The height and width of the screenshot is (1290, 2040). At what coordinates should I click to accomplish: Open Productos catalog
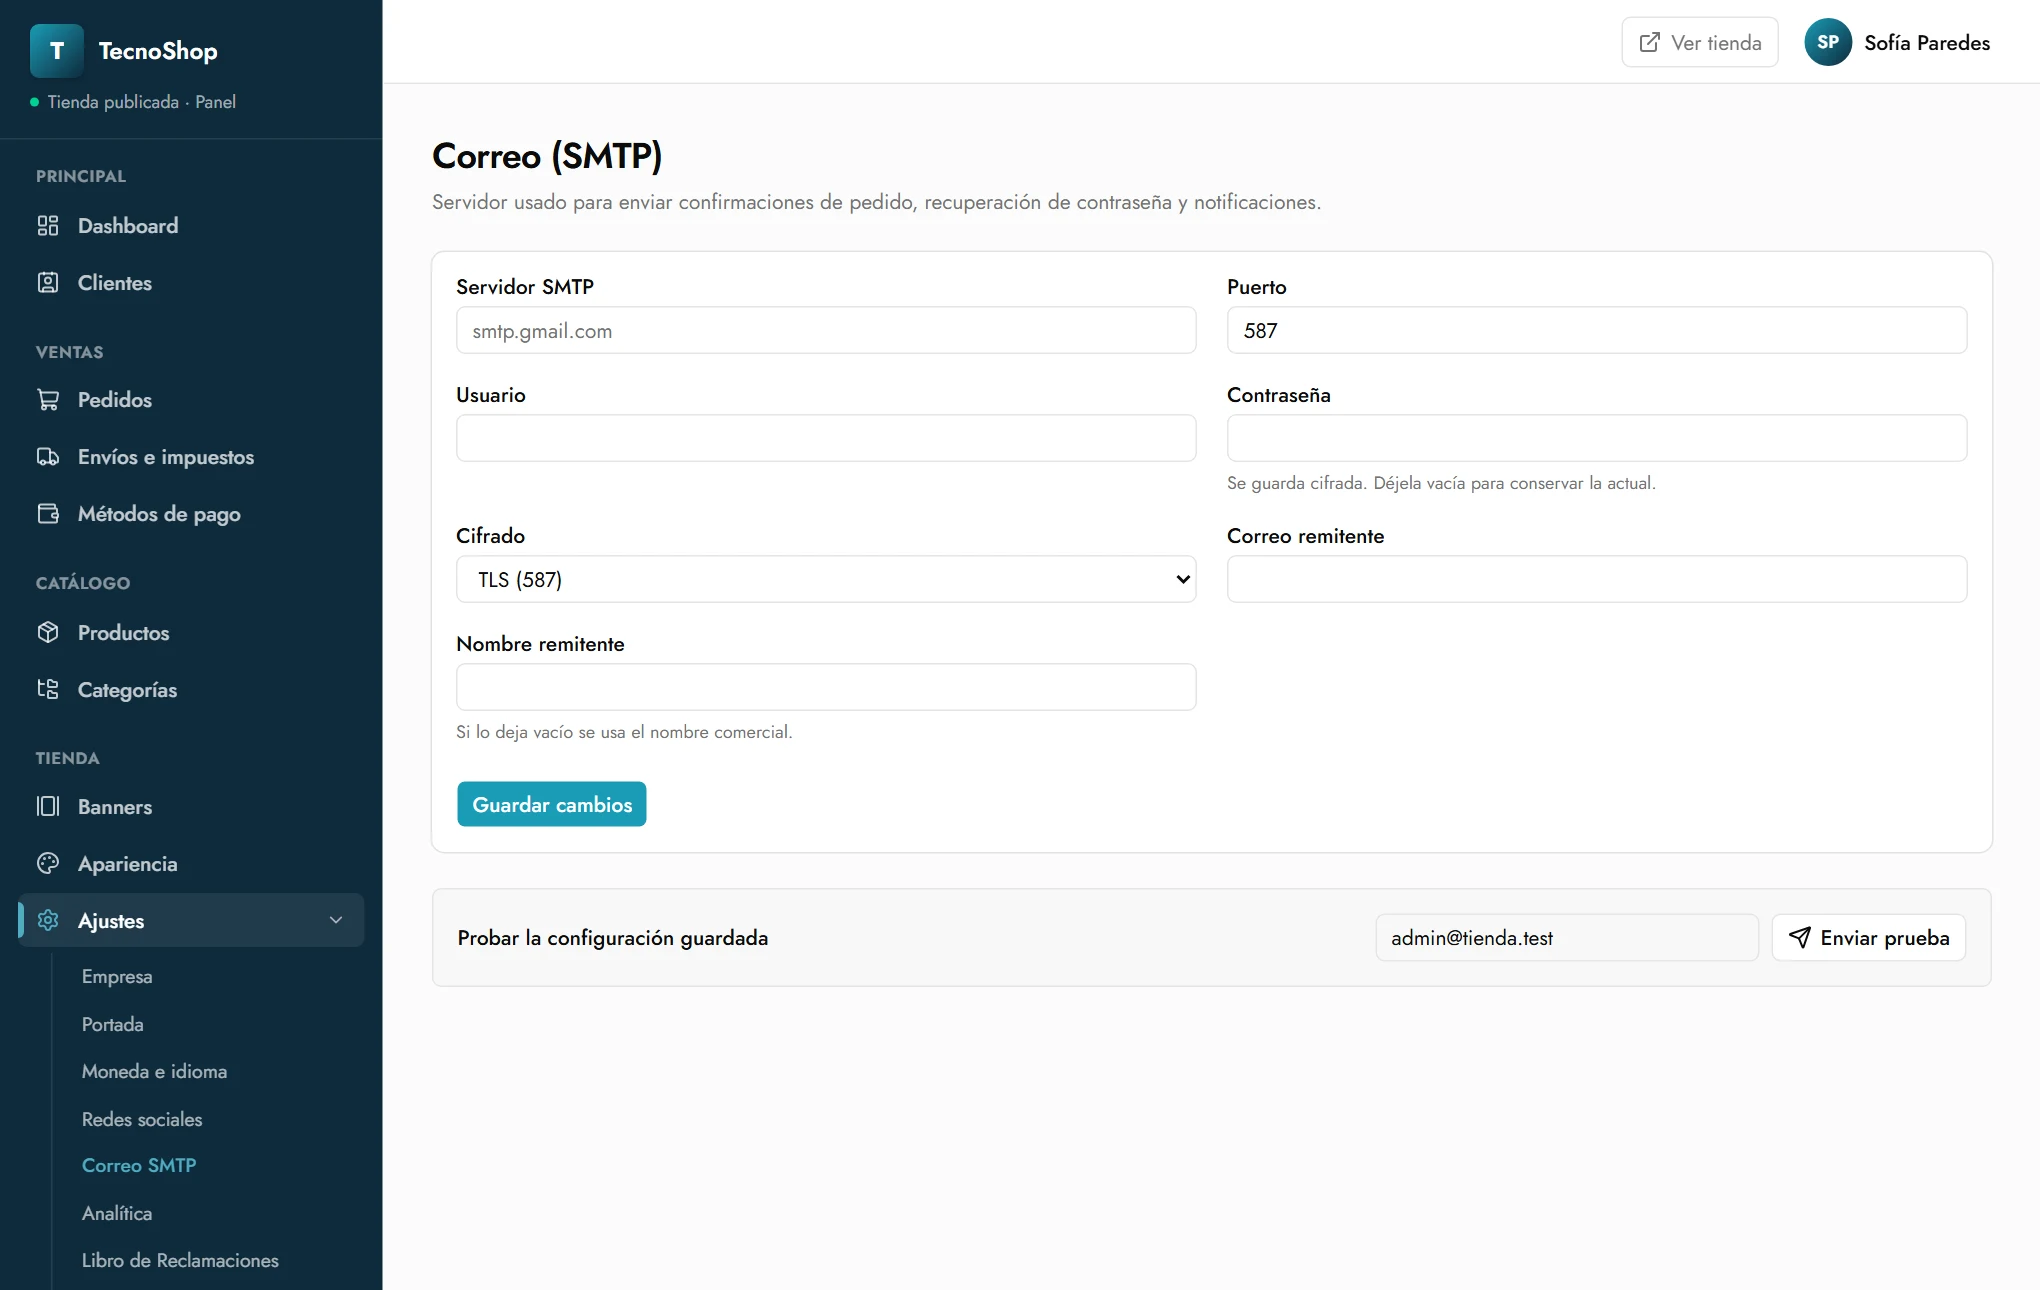[x=191, y=633]
